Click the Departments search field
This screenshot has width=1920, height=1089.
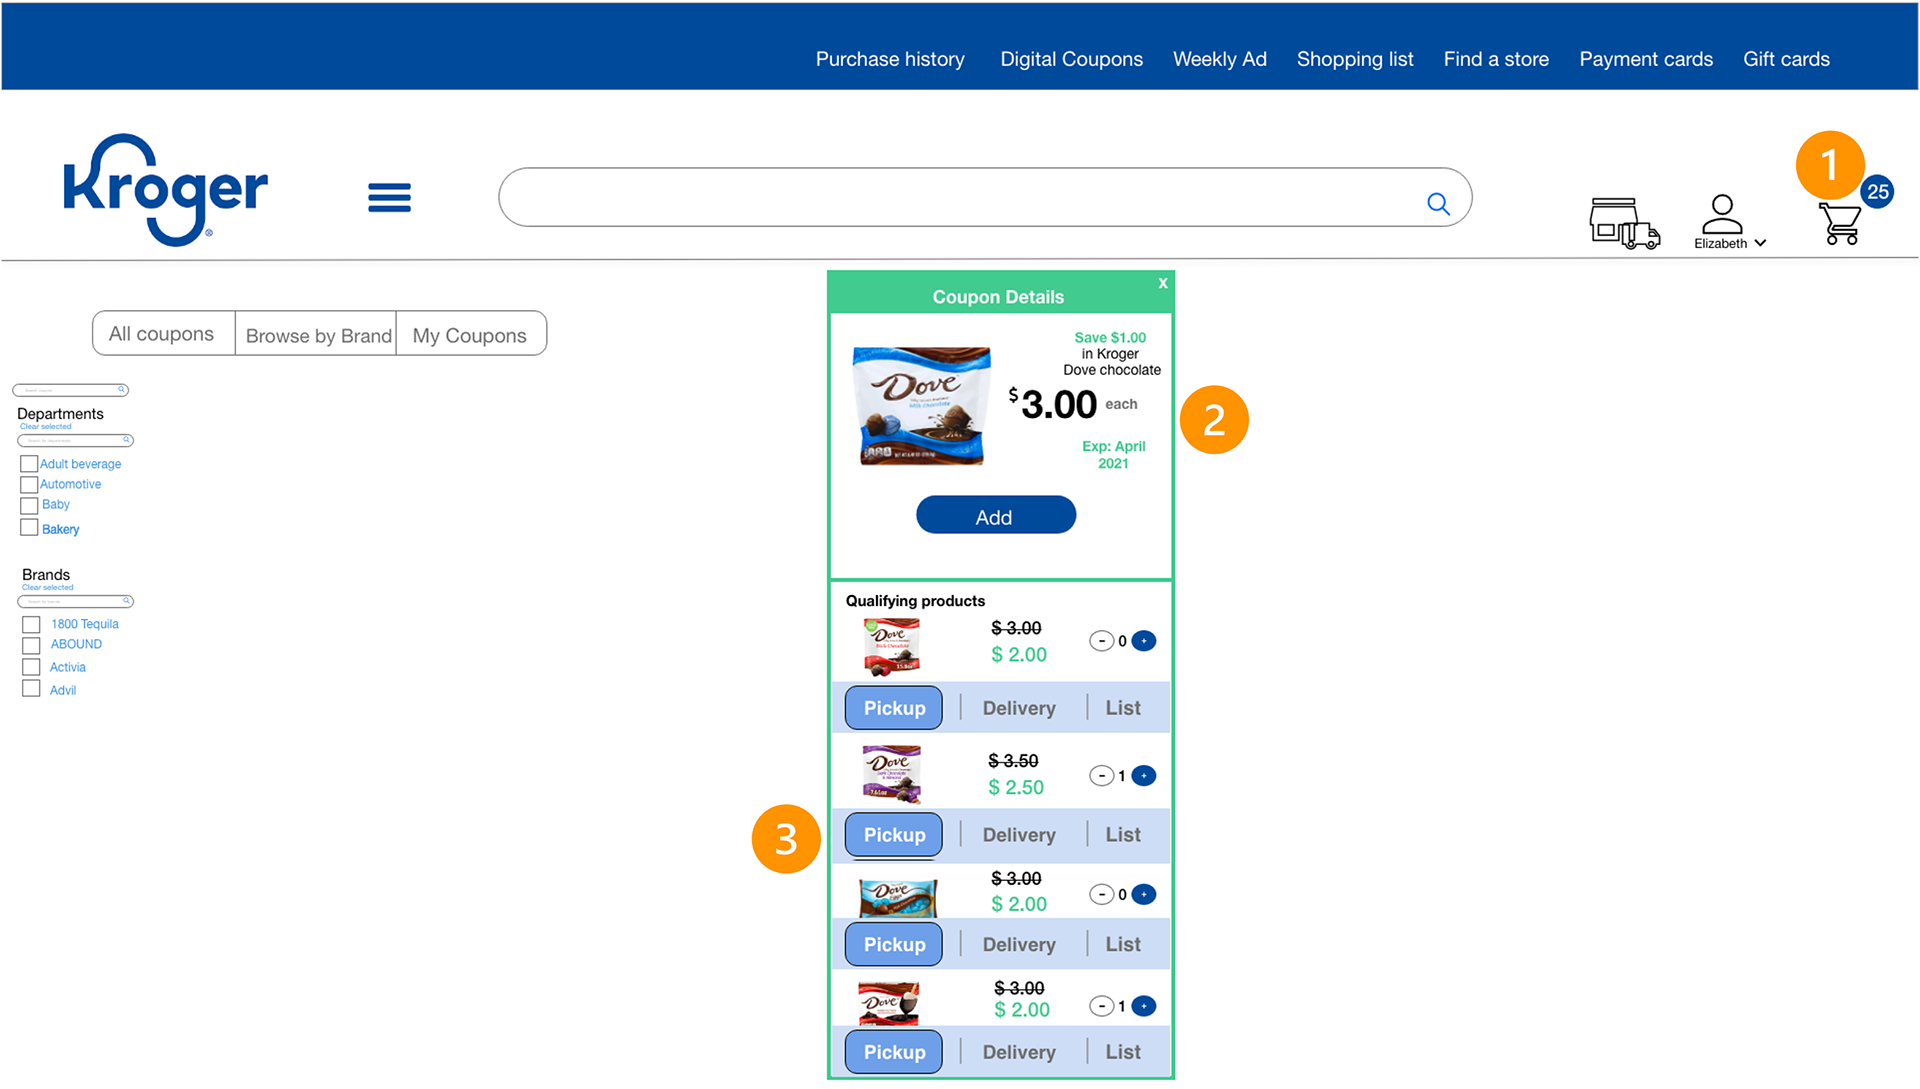point(75,440)
